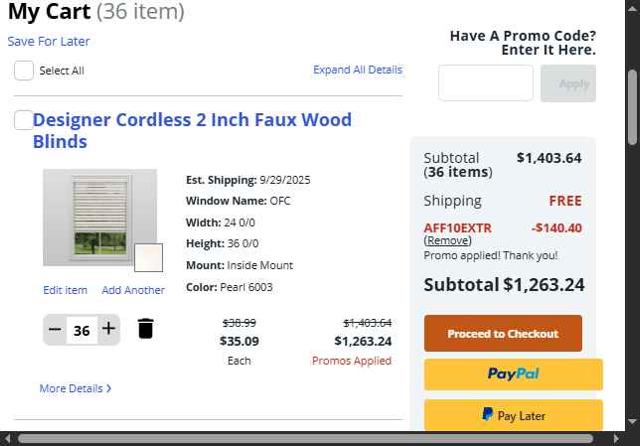Open the Edit Item link
640x446 pixels.
point(65,290)
